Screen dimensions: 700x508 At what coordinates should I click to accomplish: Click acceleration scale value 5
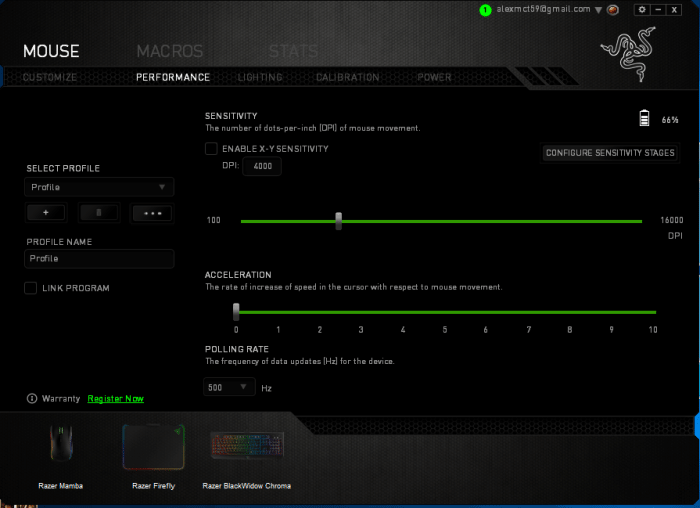[x=445, y=329]
